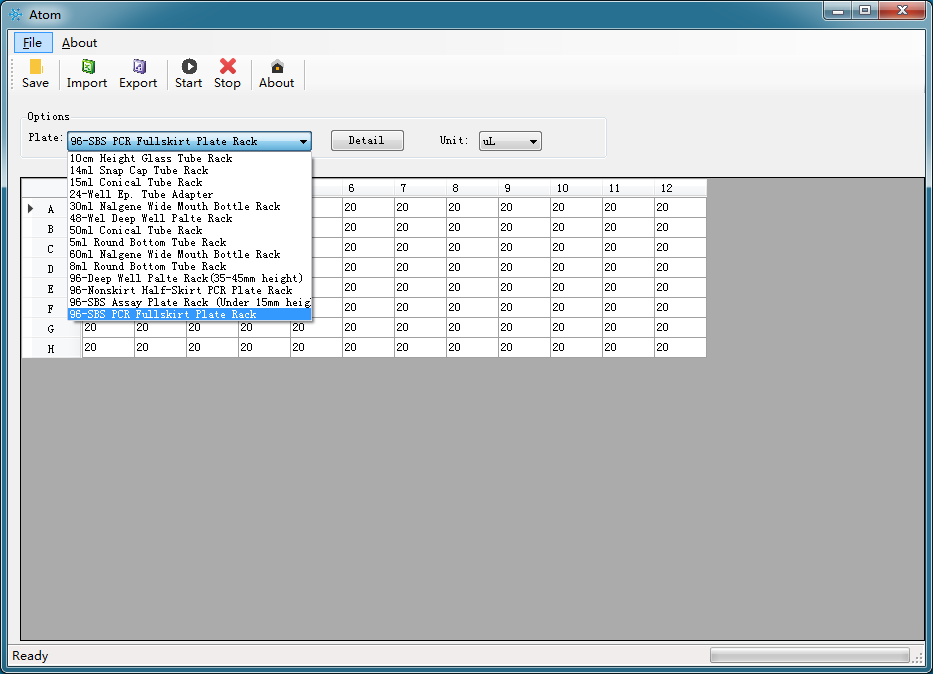Image resolution: width=933 pixels, height=674 pixels.
Task: Click cell in row A column 7
Action: 419,208
